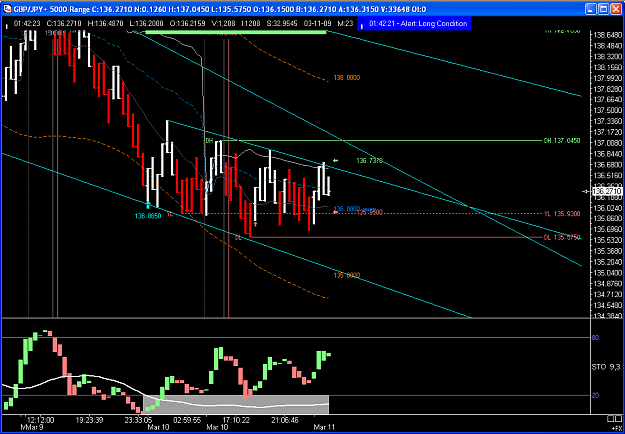Click the 19:23:39 time axis label
The image size is (625, 434).
89,420
